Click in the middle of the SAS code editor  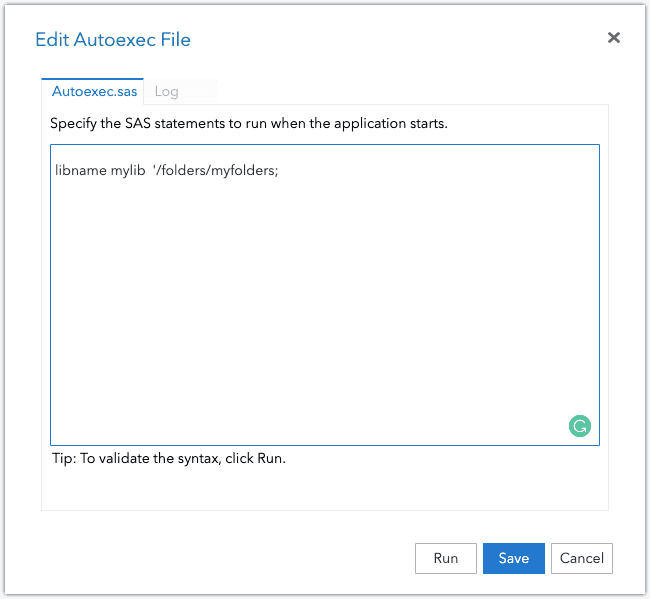325,295
